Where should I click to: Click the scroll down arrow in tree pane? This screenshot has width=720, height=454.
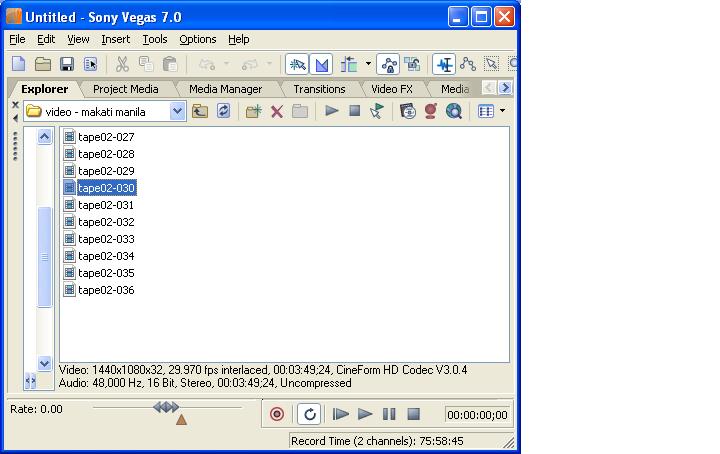pos(45,363)
